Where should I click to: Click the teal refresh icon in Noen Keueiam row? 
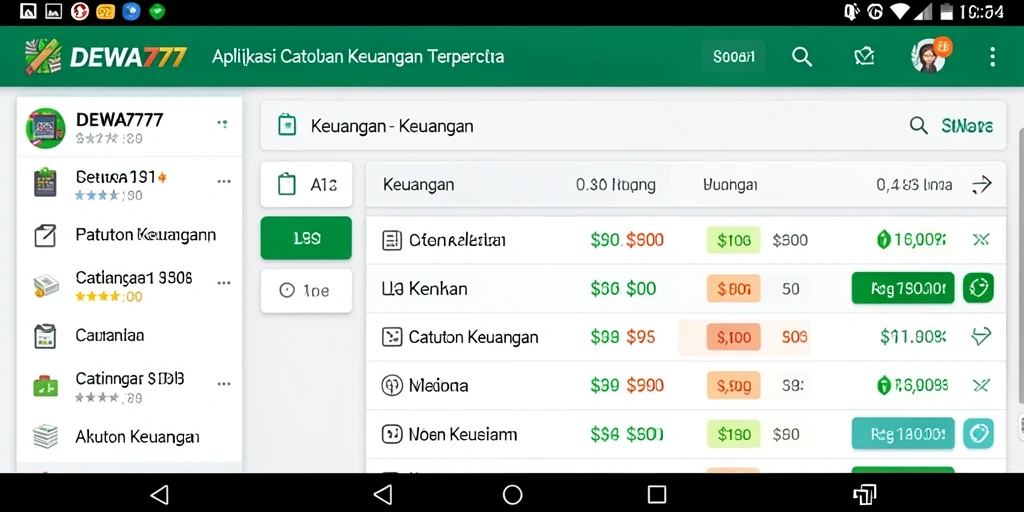[x=978, y=433]
